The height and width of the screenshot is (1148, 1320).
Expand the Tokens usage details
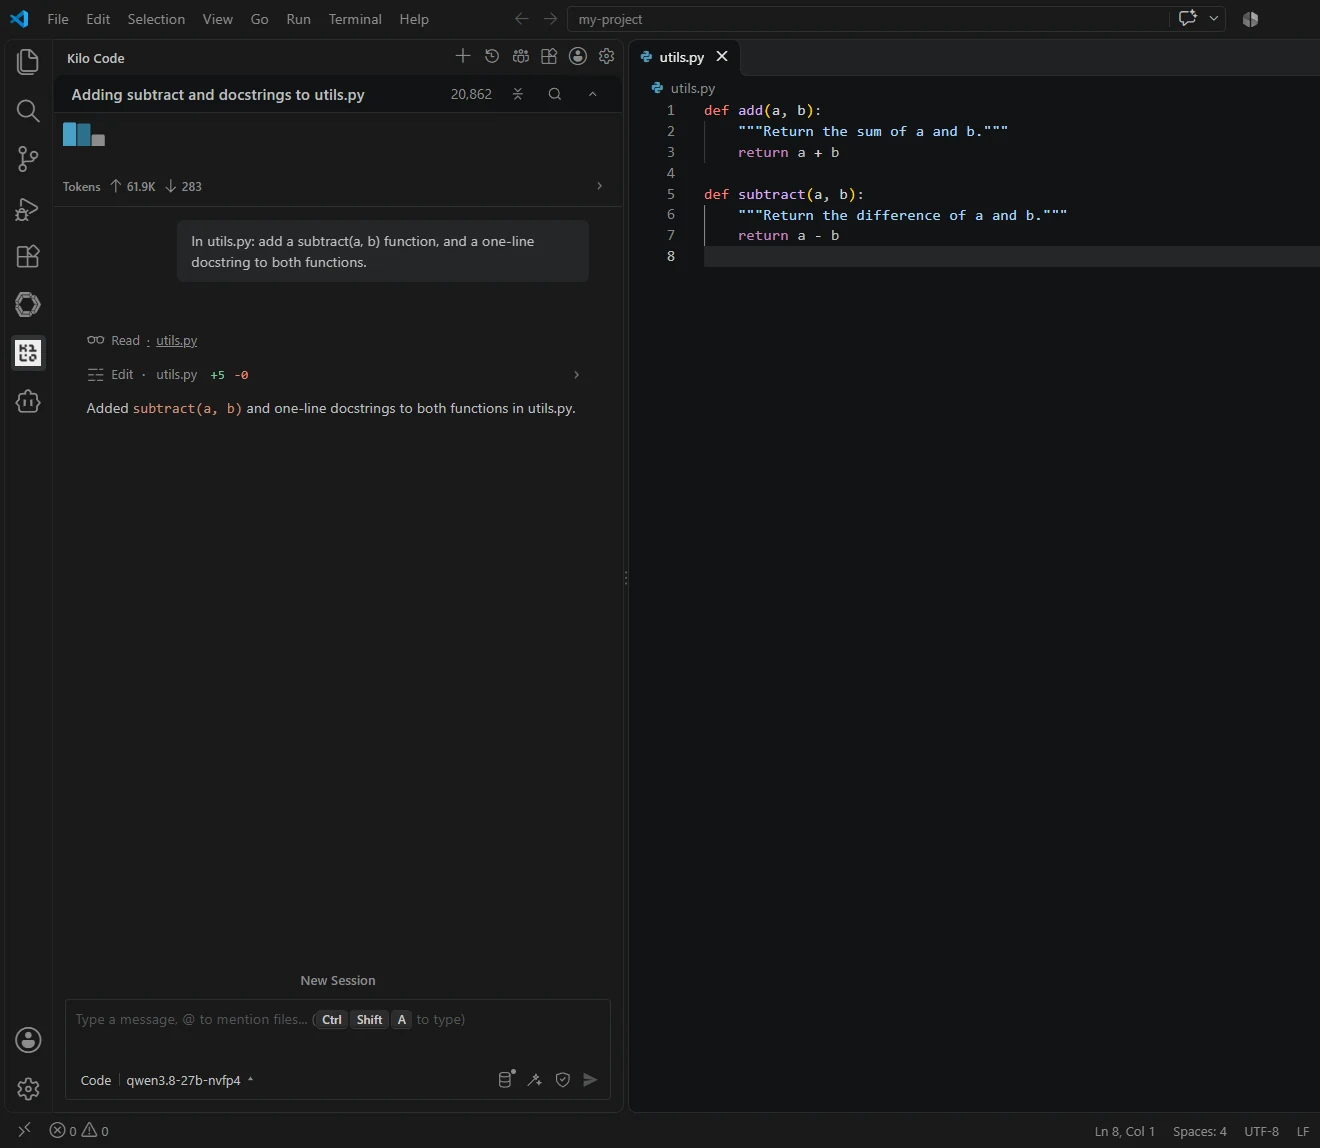599,186
